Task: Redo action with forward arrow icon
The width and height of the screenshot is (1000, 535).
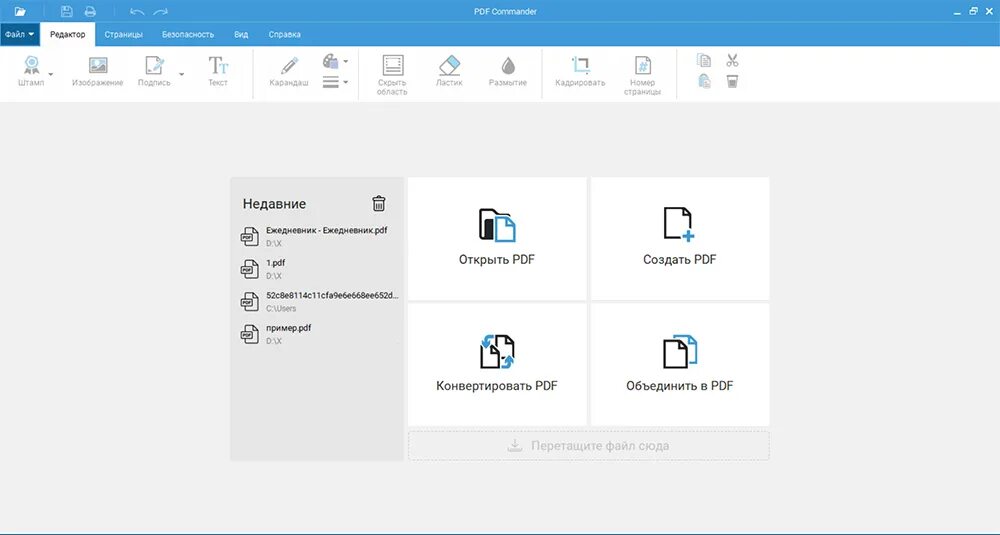Action: [x=161, y=11]
